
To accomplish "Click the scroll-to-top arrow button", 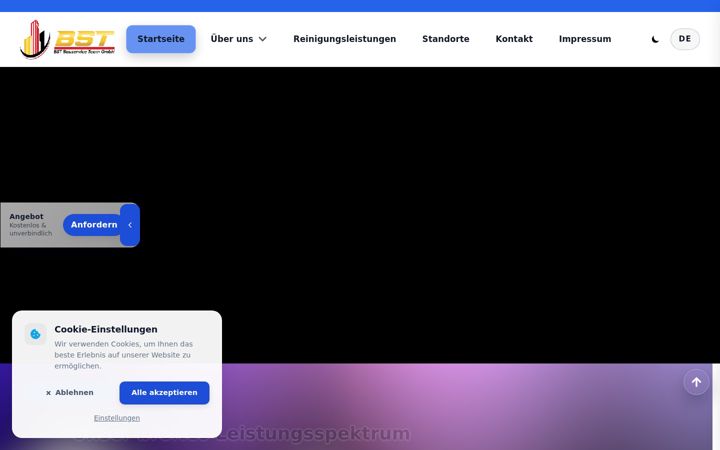I will tap(696, 382).
